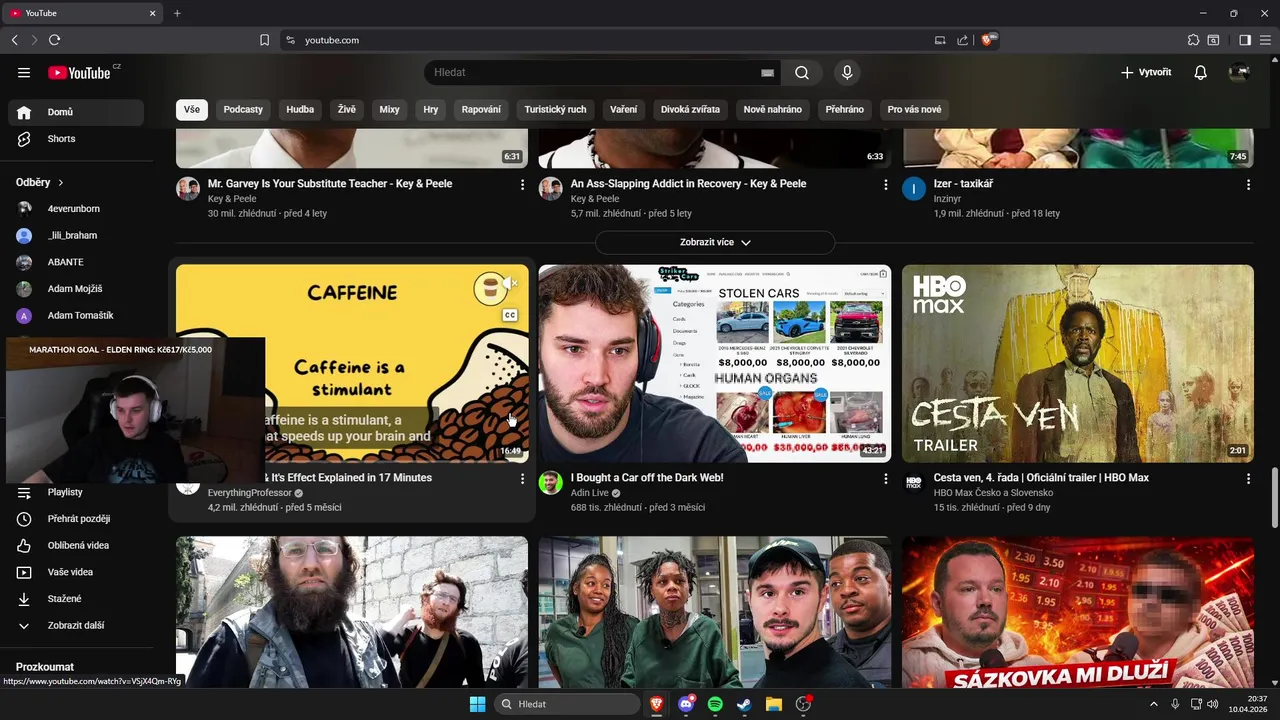This screenshot has height=720, width=1280.
Task: Select the Rapování filter chip
Action: click(x=481, y=109)
